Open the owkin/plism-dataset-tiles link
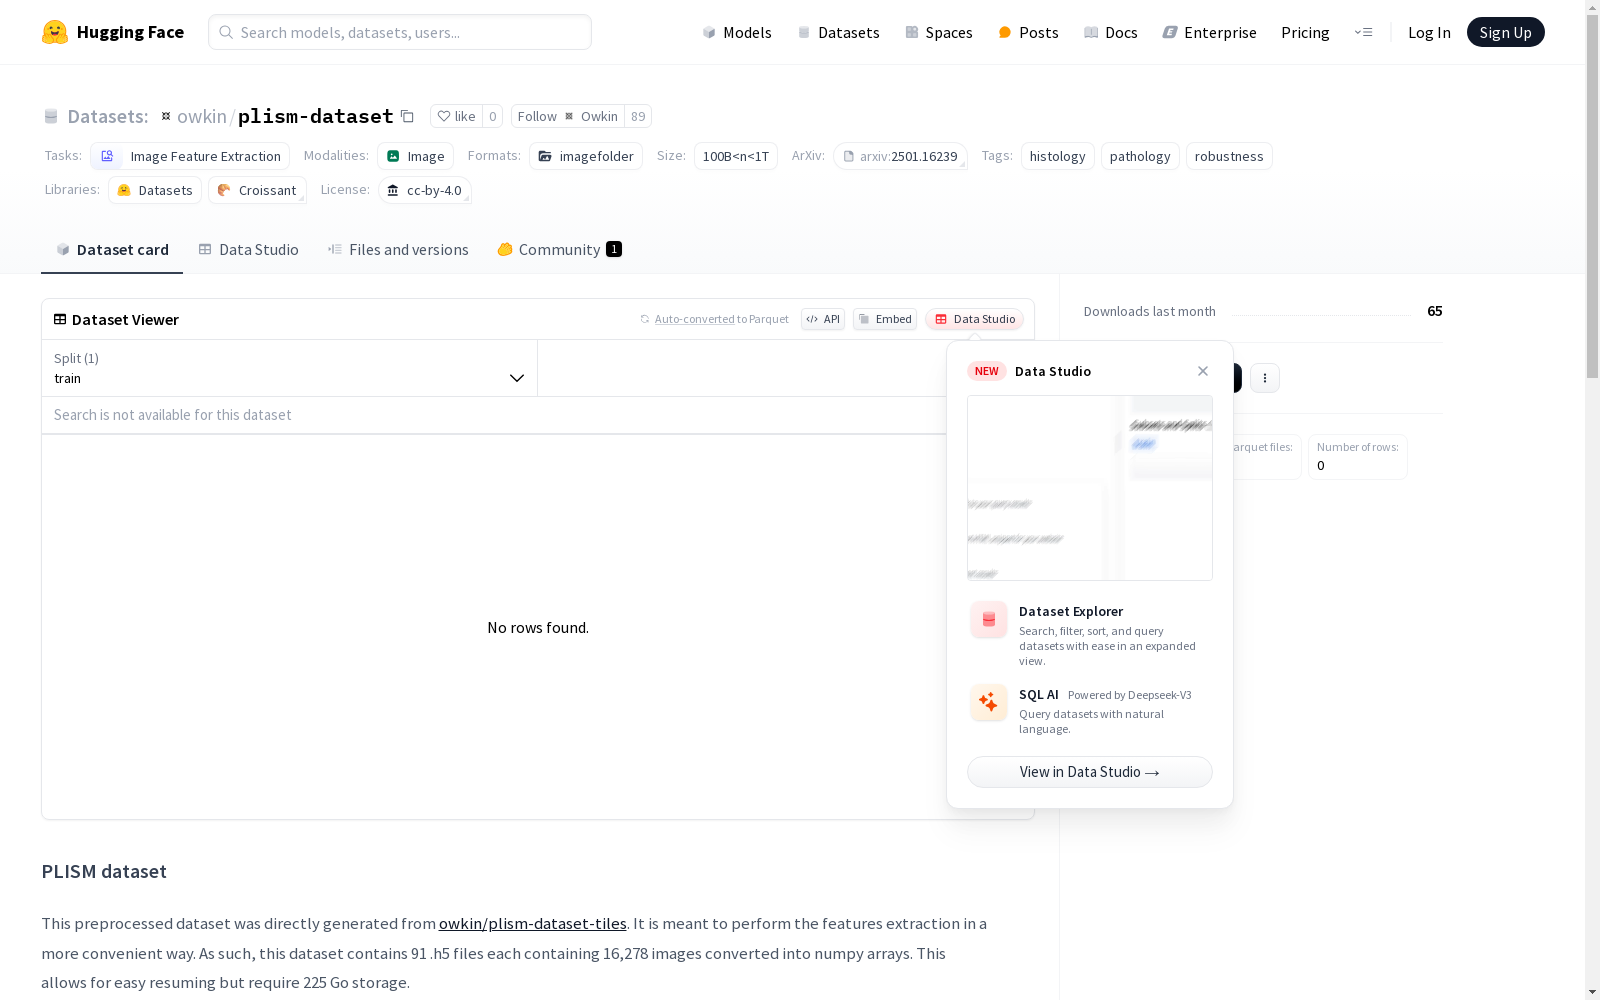 click(x=533, y=924)
